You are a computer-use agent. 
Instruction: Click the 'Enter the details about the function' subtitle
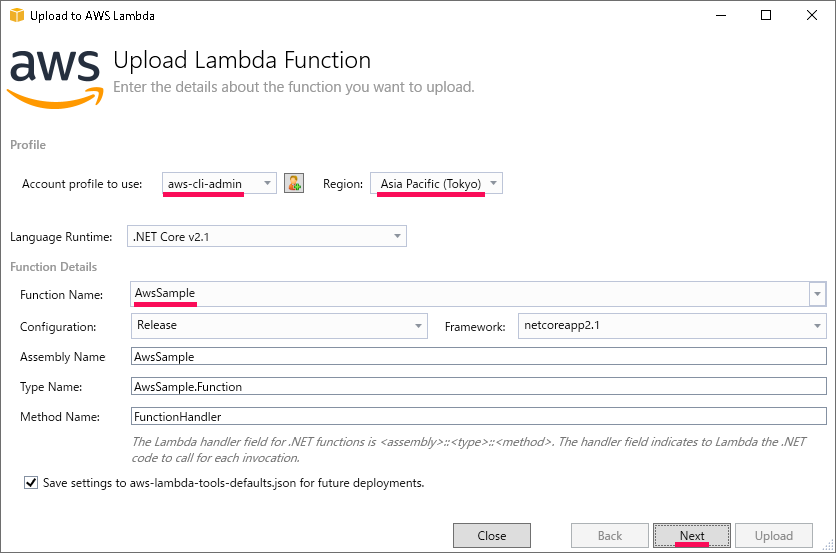pyautogui.click(x=294, y=87)
